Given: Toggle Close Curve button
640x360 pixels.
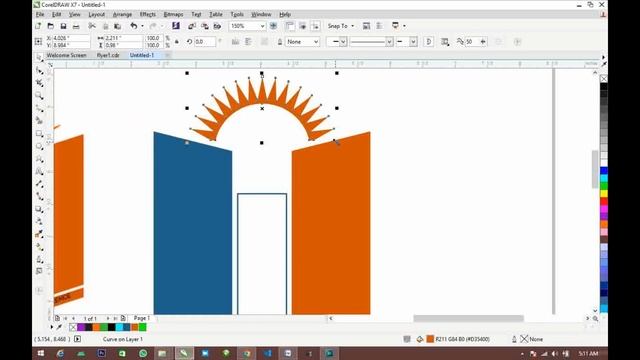Looking at the screenshot, I should click(x=429, y=42).
